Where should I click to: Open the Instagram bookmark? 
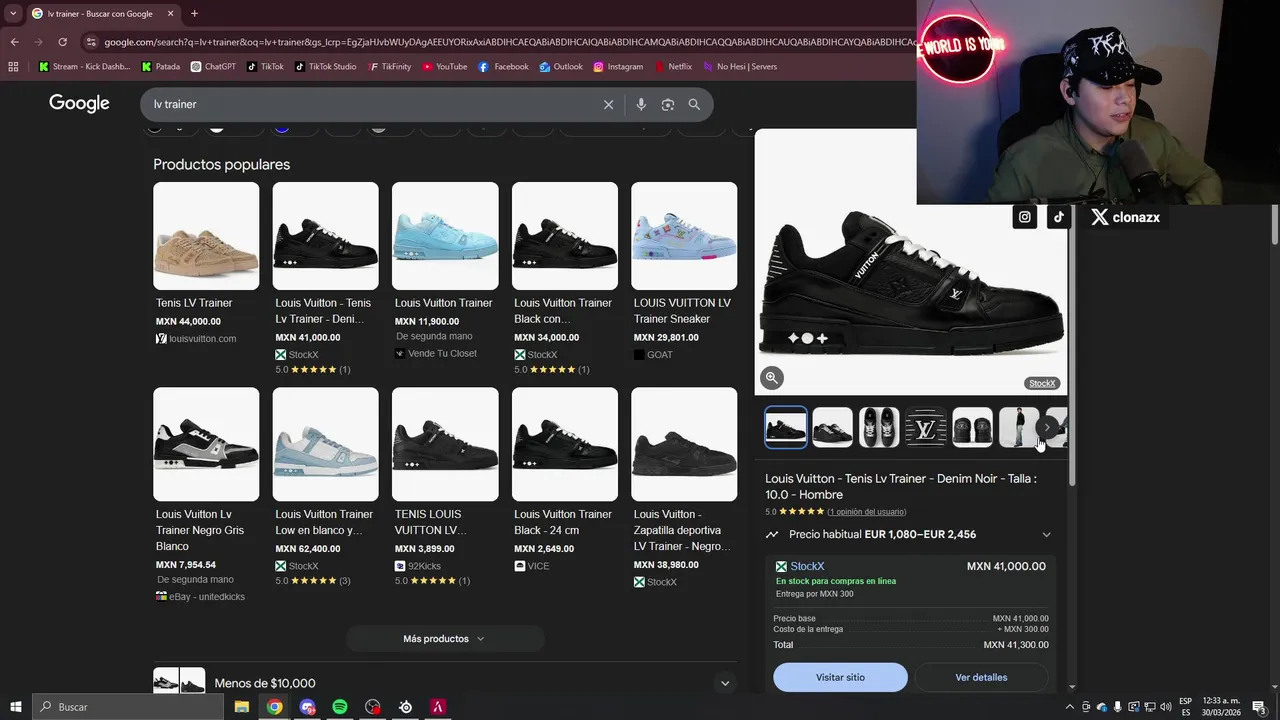618,67
